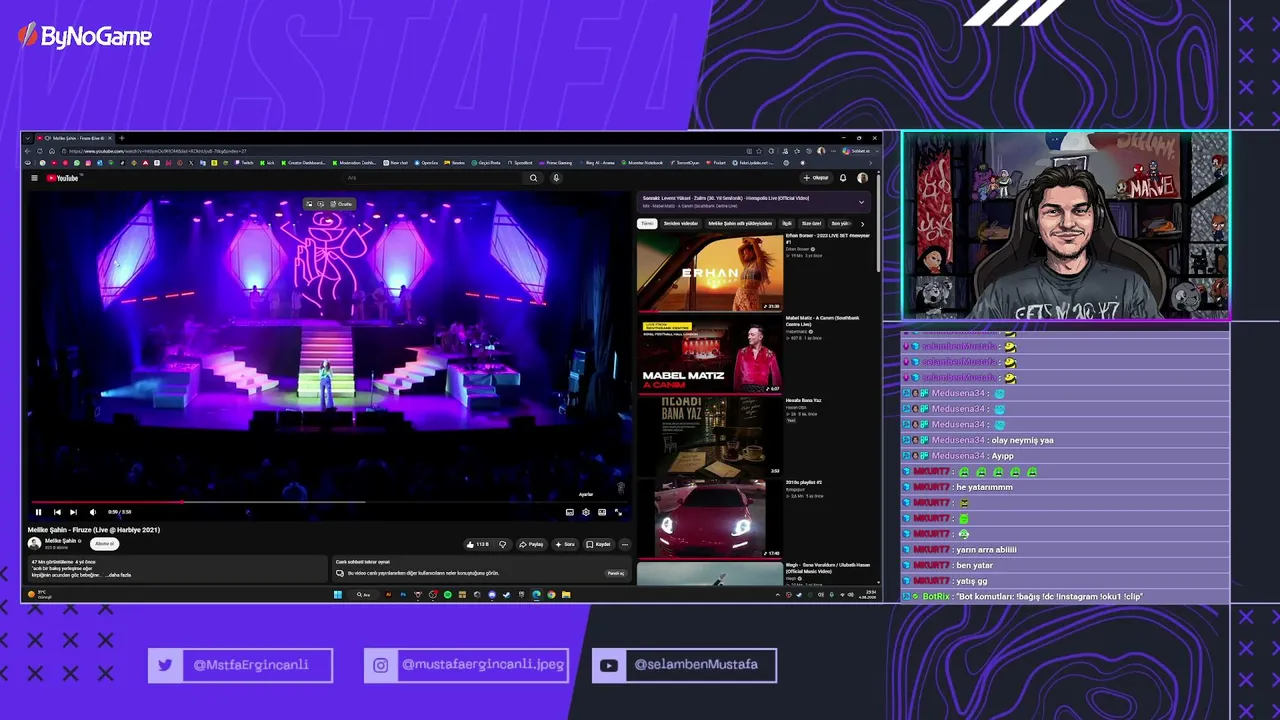This screenshot has width=1280, height=720.
Task: Open Spotify from the taskbar
Action: pos(447,595)
